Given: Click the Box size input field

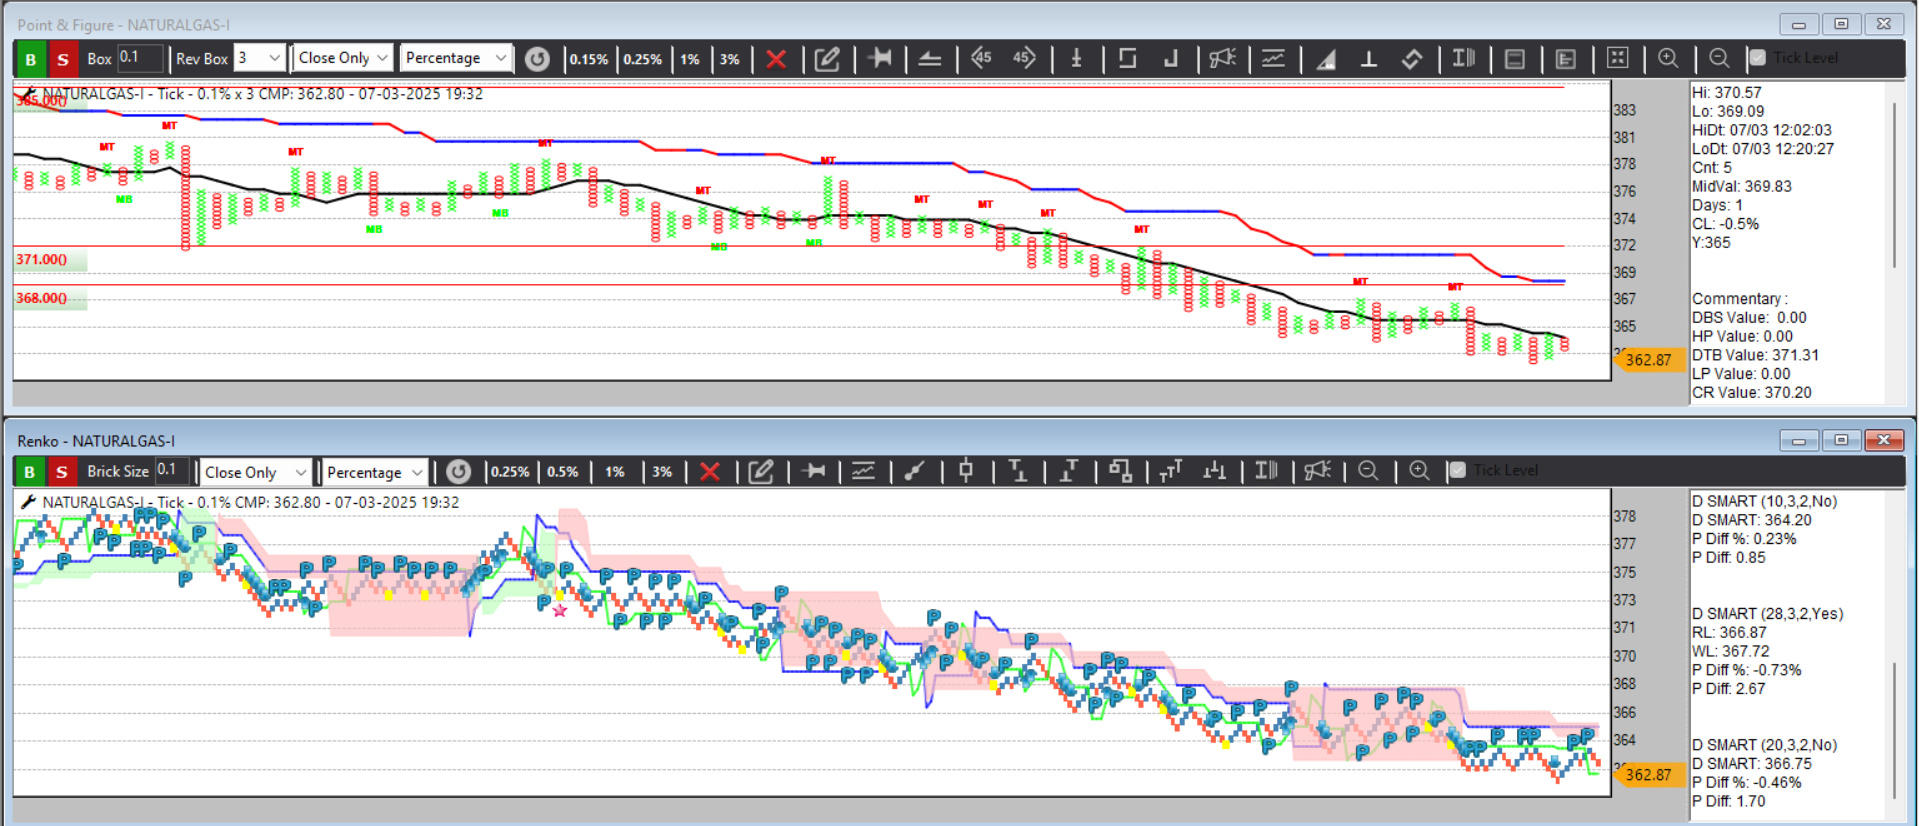Looking at the screenshot, I should click(139, 58).
